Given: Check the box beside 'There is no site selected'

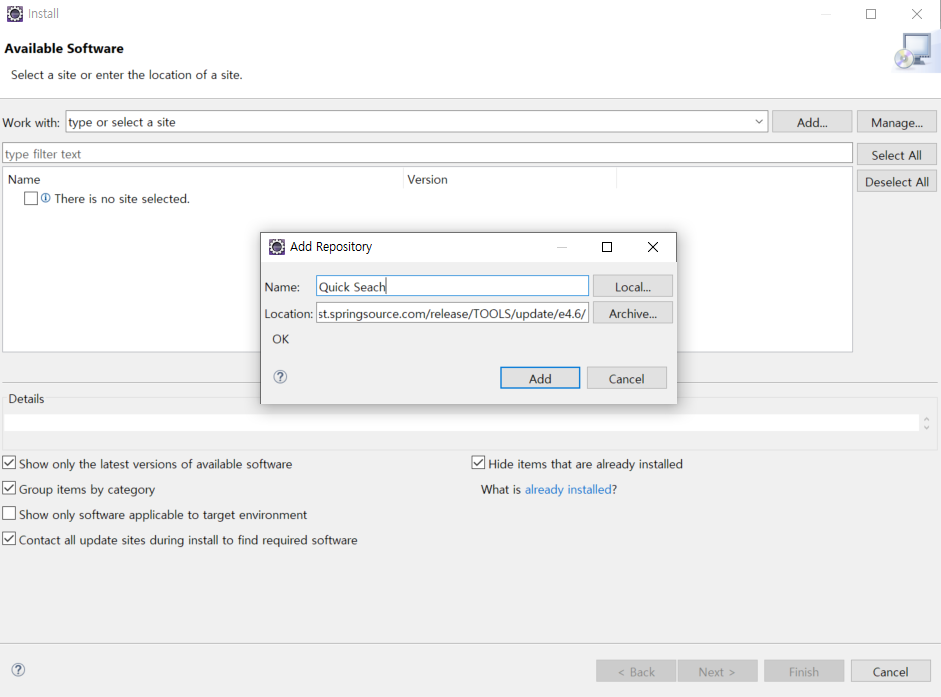Looking at the screenshot, I should pos(31,198).
